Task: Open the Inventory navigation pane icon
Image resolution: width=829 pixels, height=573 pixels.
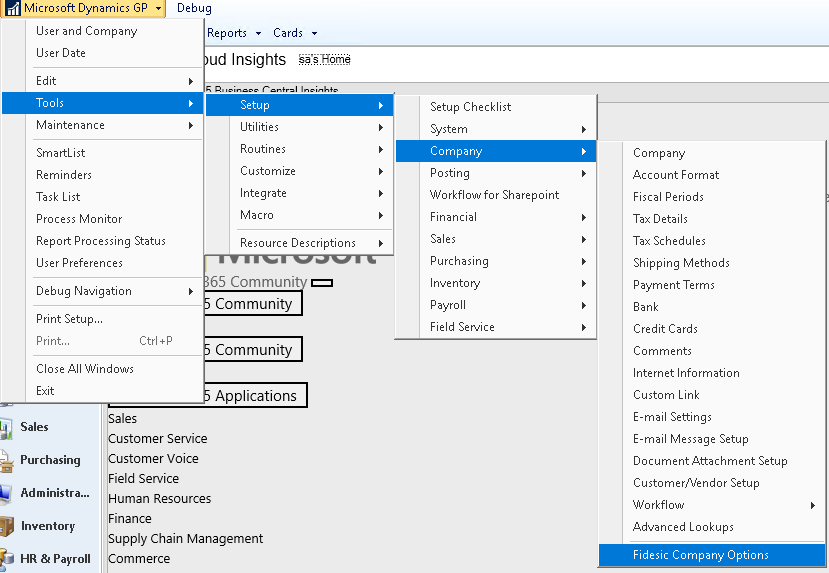Action: click(6, 526)
